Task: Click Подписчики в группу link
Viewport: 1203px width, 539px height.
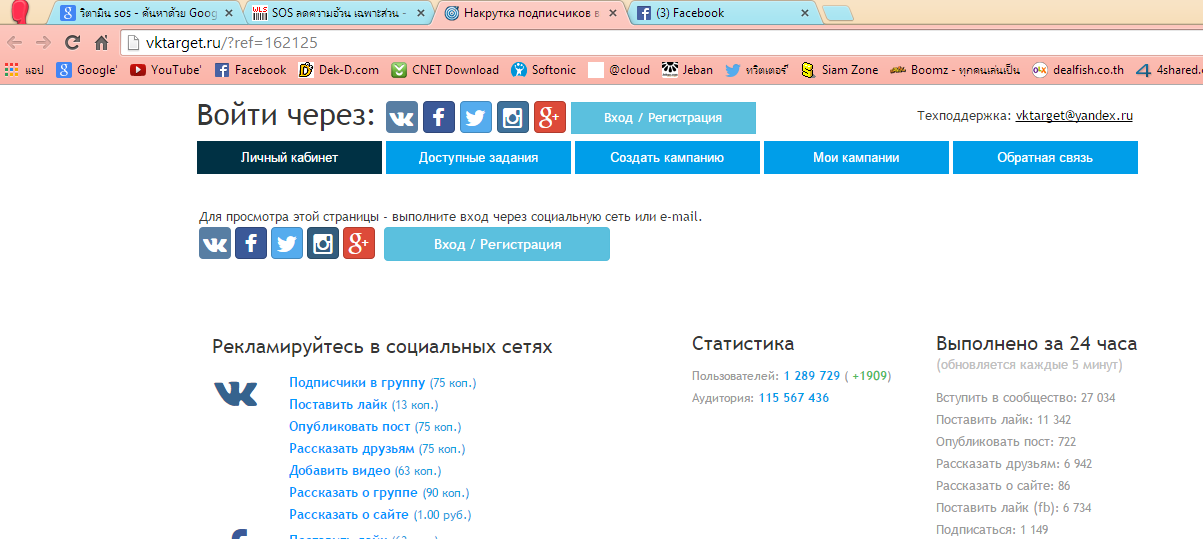Action: (x=357, y=383)
